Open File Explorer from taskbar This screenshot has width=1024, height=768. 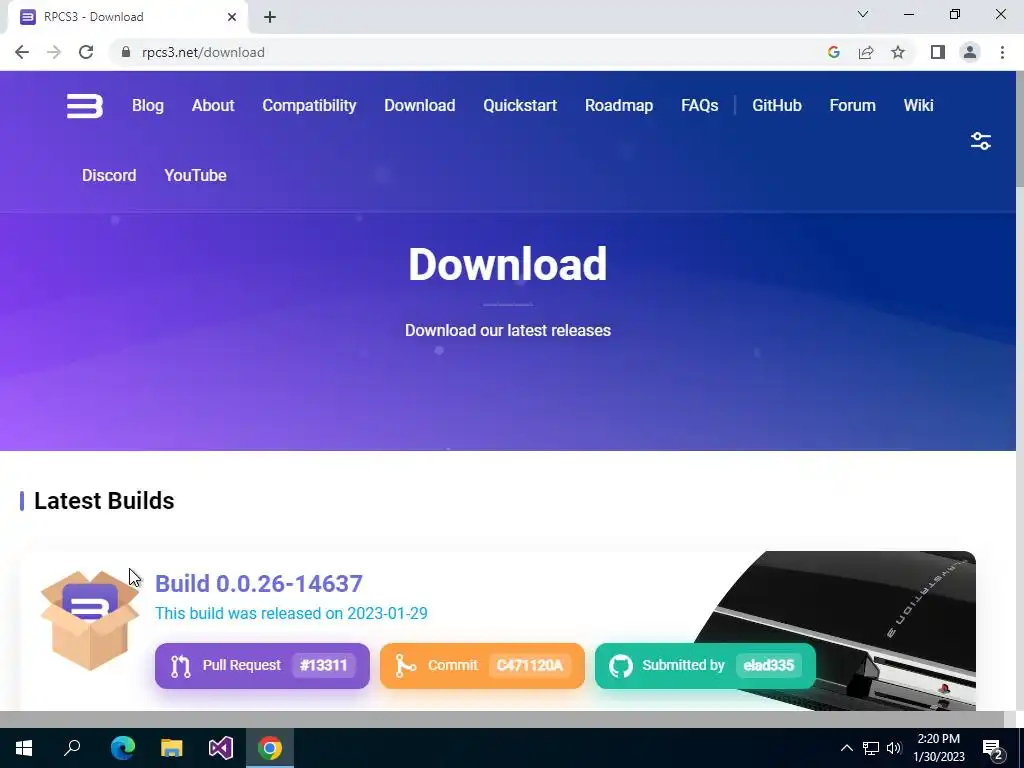(x=172, y=748)
